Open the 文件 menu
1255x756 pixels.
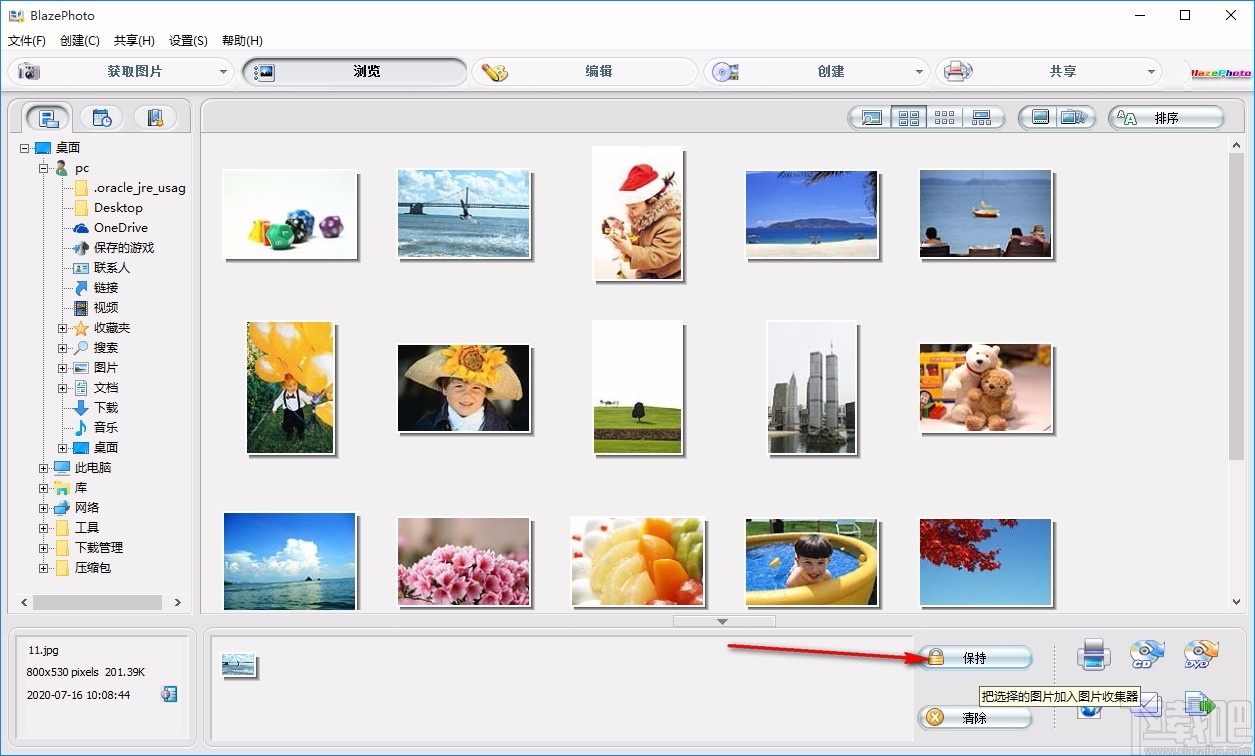pyautogui.click(x=26, y=40)
